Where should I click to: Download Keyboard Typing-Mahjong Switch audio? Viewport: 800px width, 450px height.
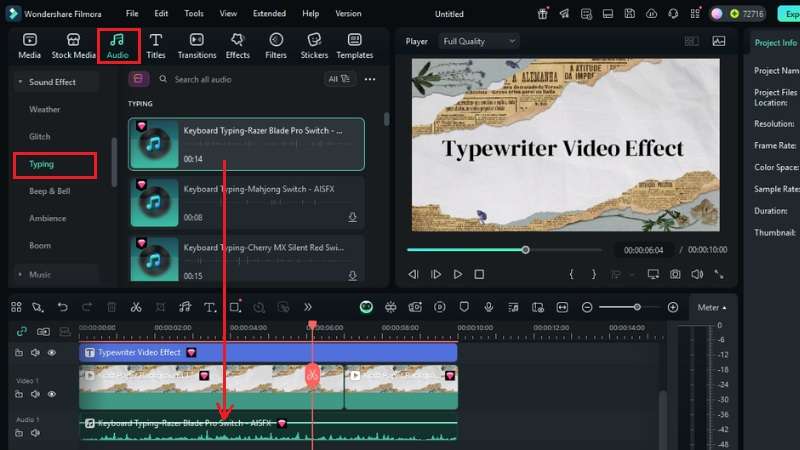(x=352, y=217)
